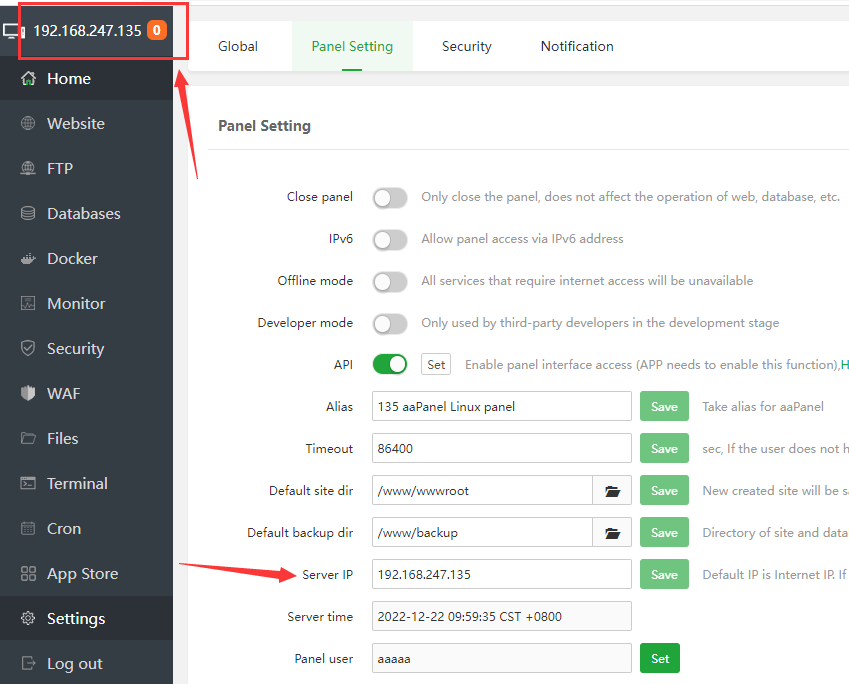This screenshot has width=849, height=684.
Task: Open Docker using the whale icon
Action: click(x=28, y=259)
